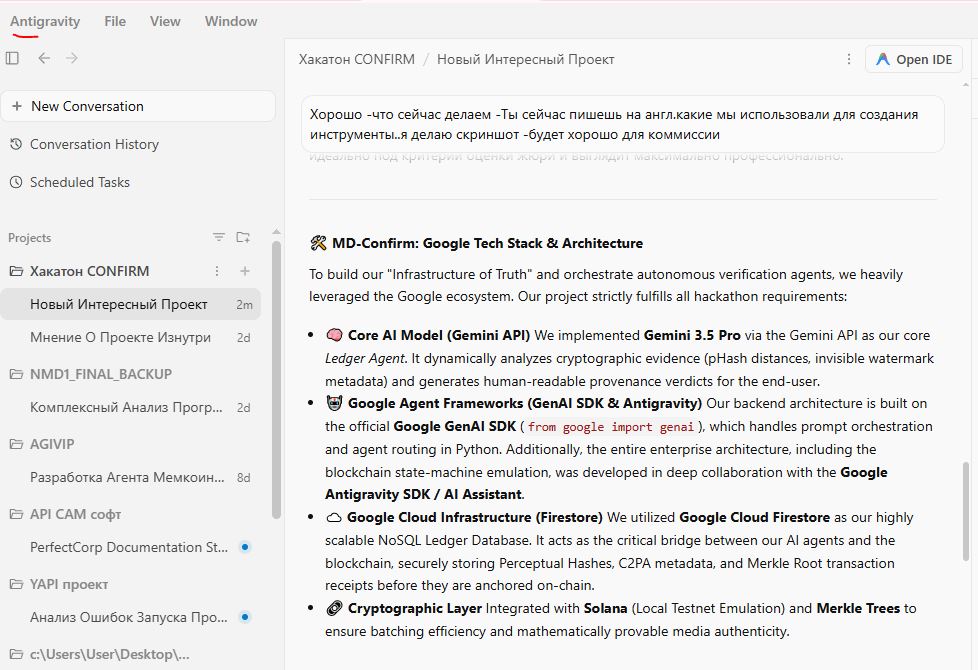Open the conversation more options menu
The height and width of the screenshot is (670, 978).
click(x=848, y=59)
